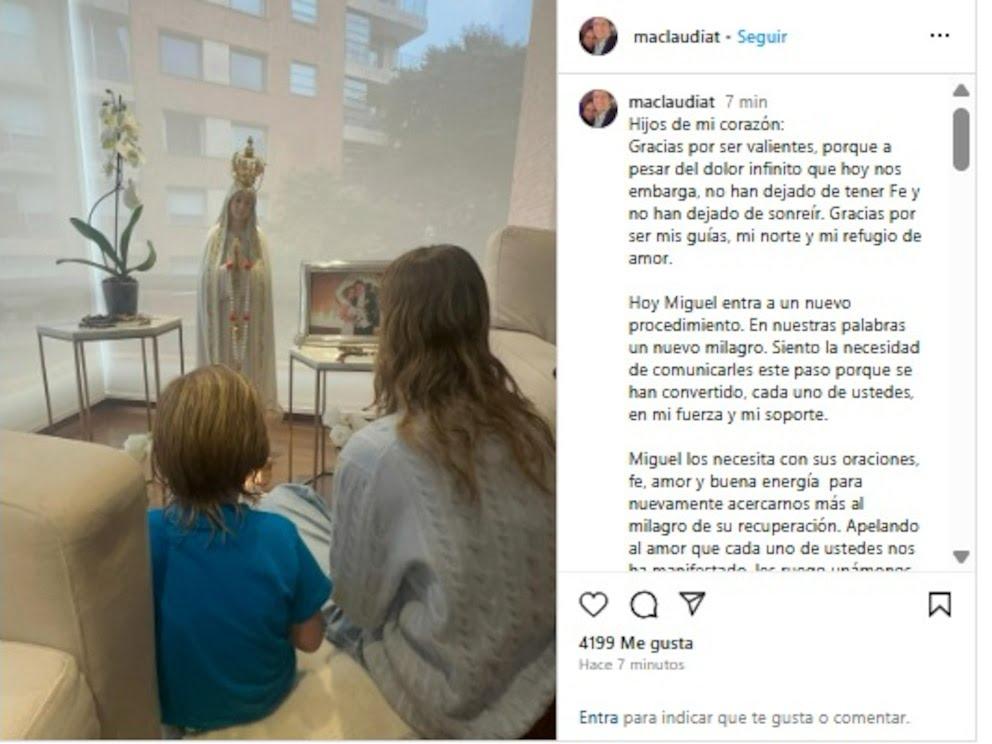Screen dimensions: 992x744
Task: Share post using the paper plane icon
Action: click(692, 603)
